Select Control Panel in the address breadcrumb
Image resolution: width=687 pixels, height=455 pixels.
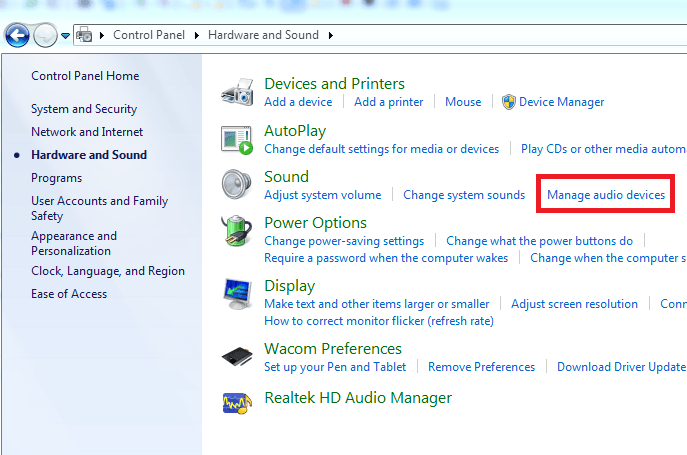149,35
